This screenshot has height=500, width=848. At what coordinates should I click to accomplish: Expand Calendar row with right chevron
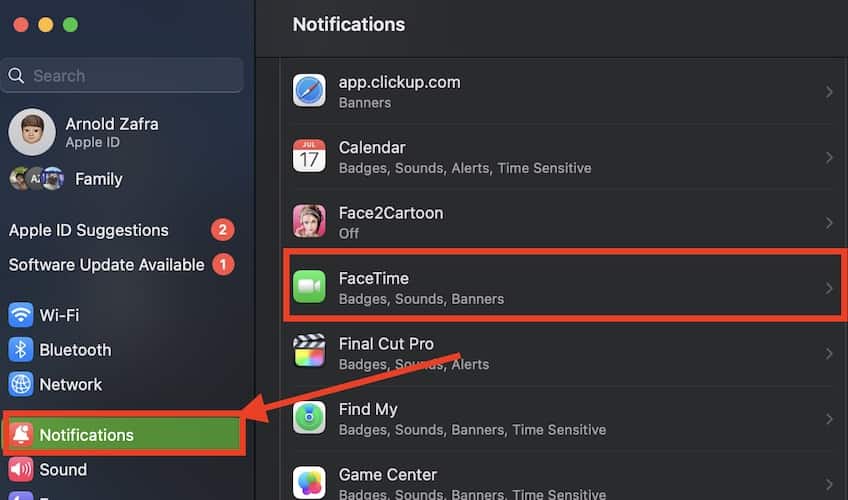[x=829, y=157]
